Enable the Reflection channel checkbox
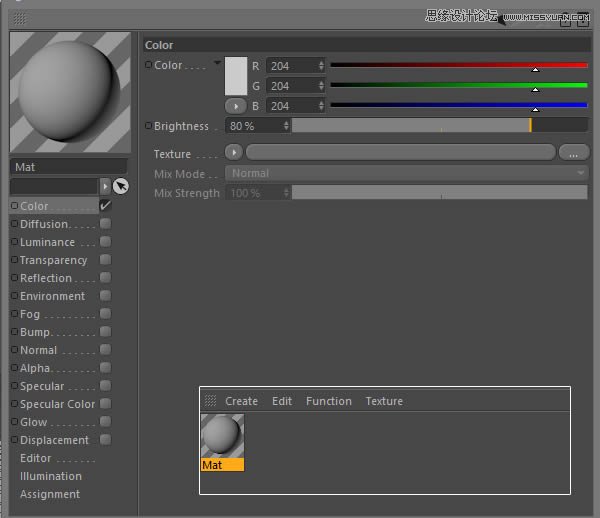600x518 pixels. point(105,278)
